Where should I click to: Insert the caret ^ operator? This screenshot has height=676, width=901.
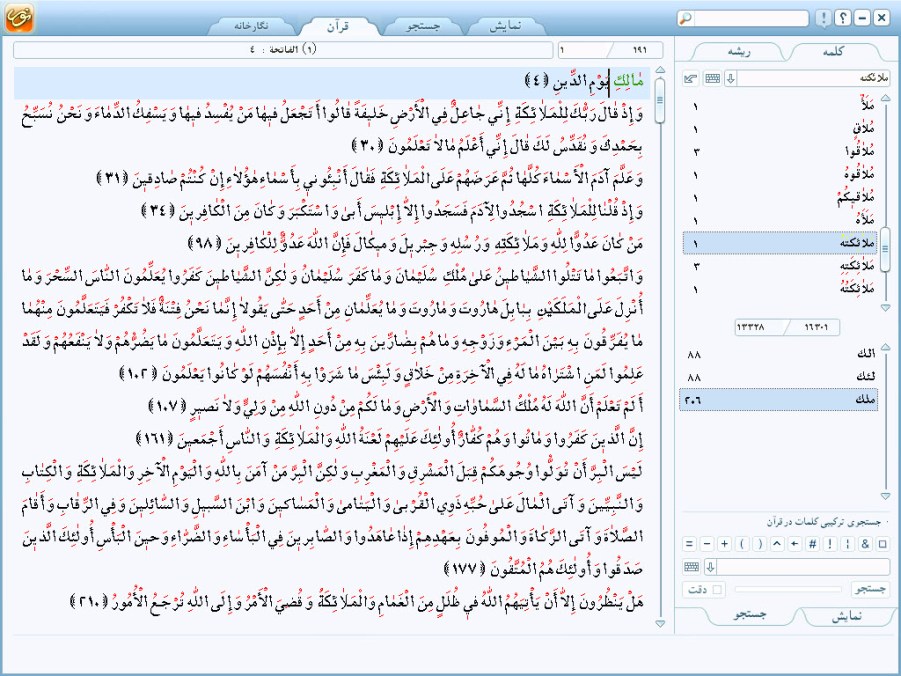click(x=777, y=543)
